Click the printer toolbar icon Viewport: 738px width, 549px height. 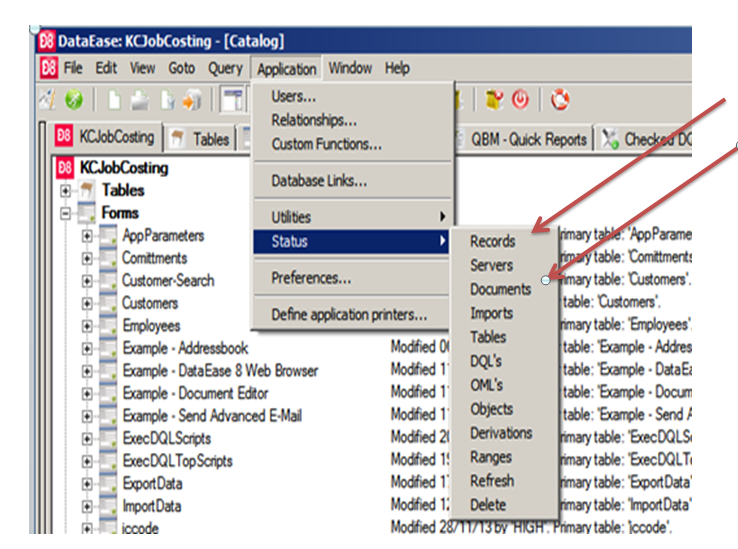click(x=139, y=100)
